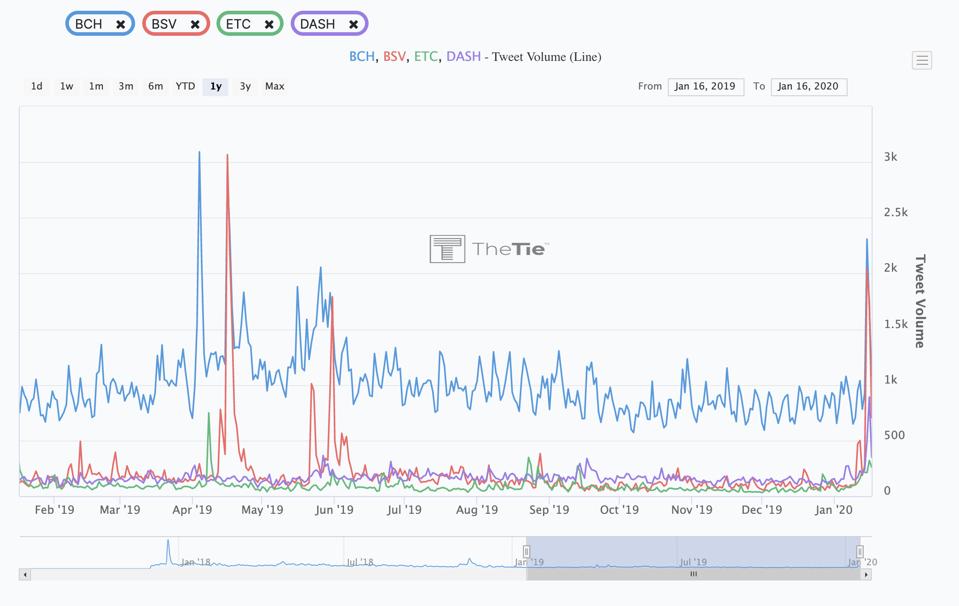The image size is (959, 606).
Task: Remove the BSV coin tag
Action: (x=195, y=24)
